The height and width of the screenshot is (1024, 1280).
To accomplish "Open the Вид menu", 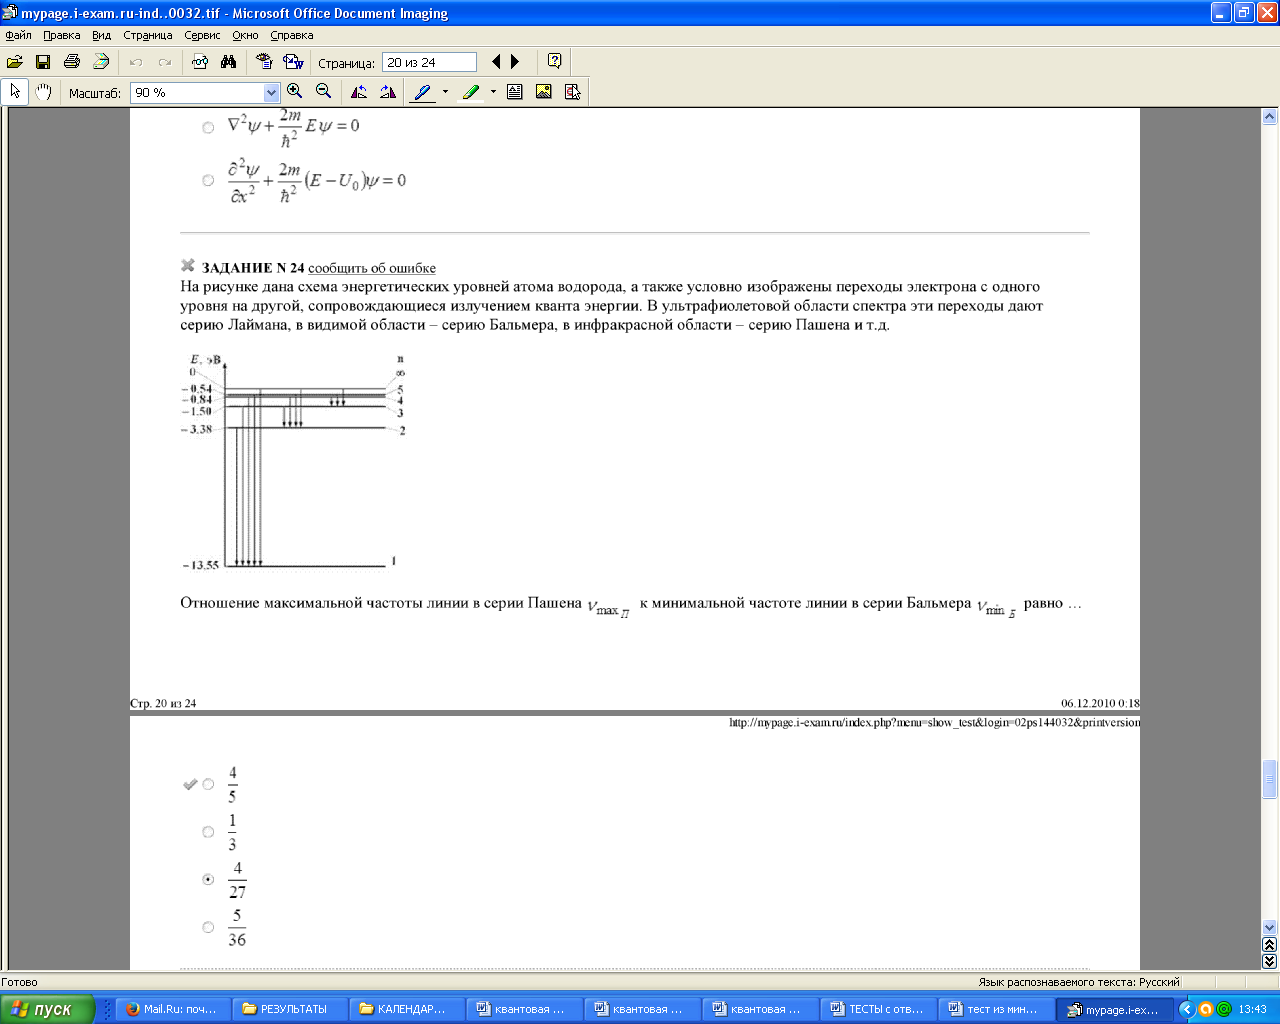I will 101,35.
